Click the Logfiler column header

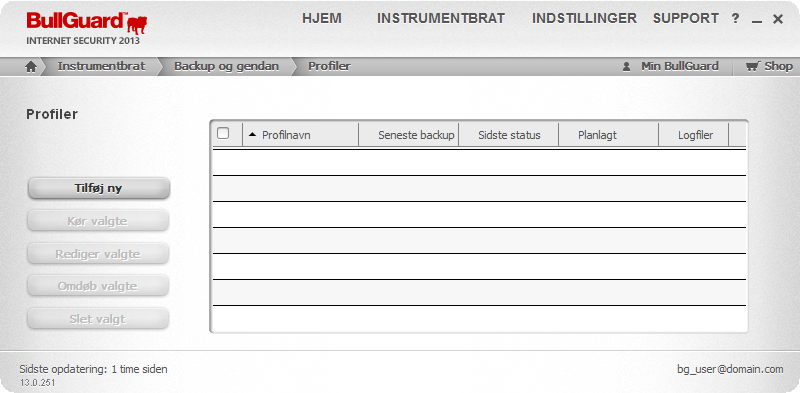pos(694,135)
